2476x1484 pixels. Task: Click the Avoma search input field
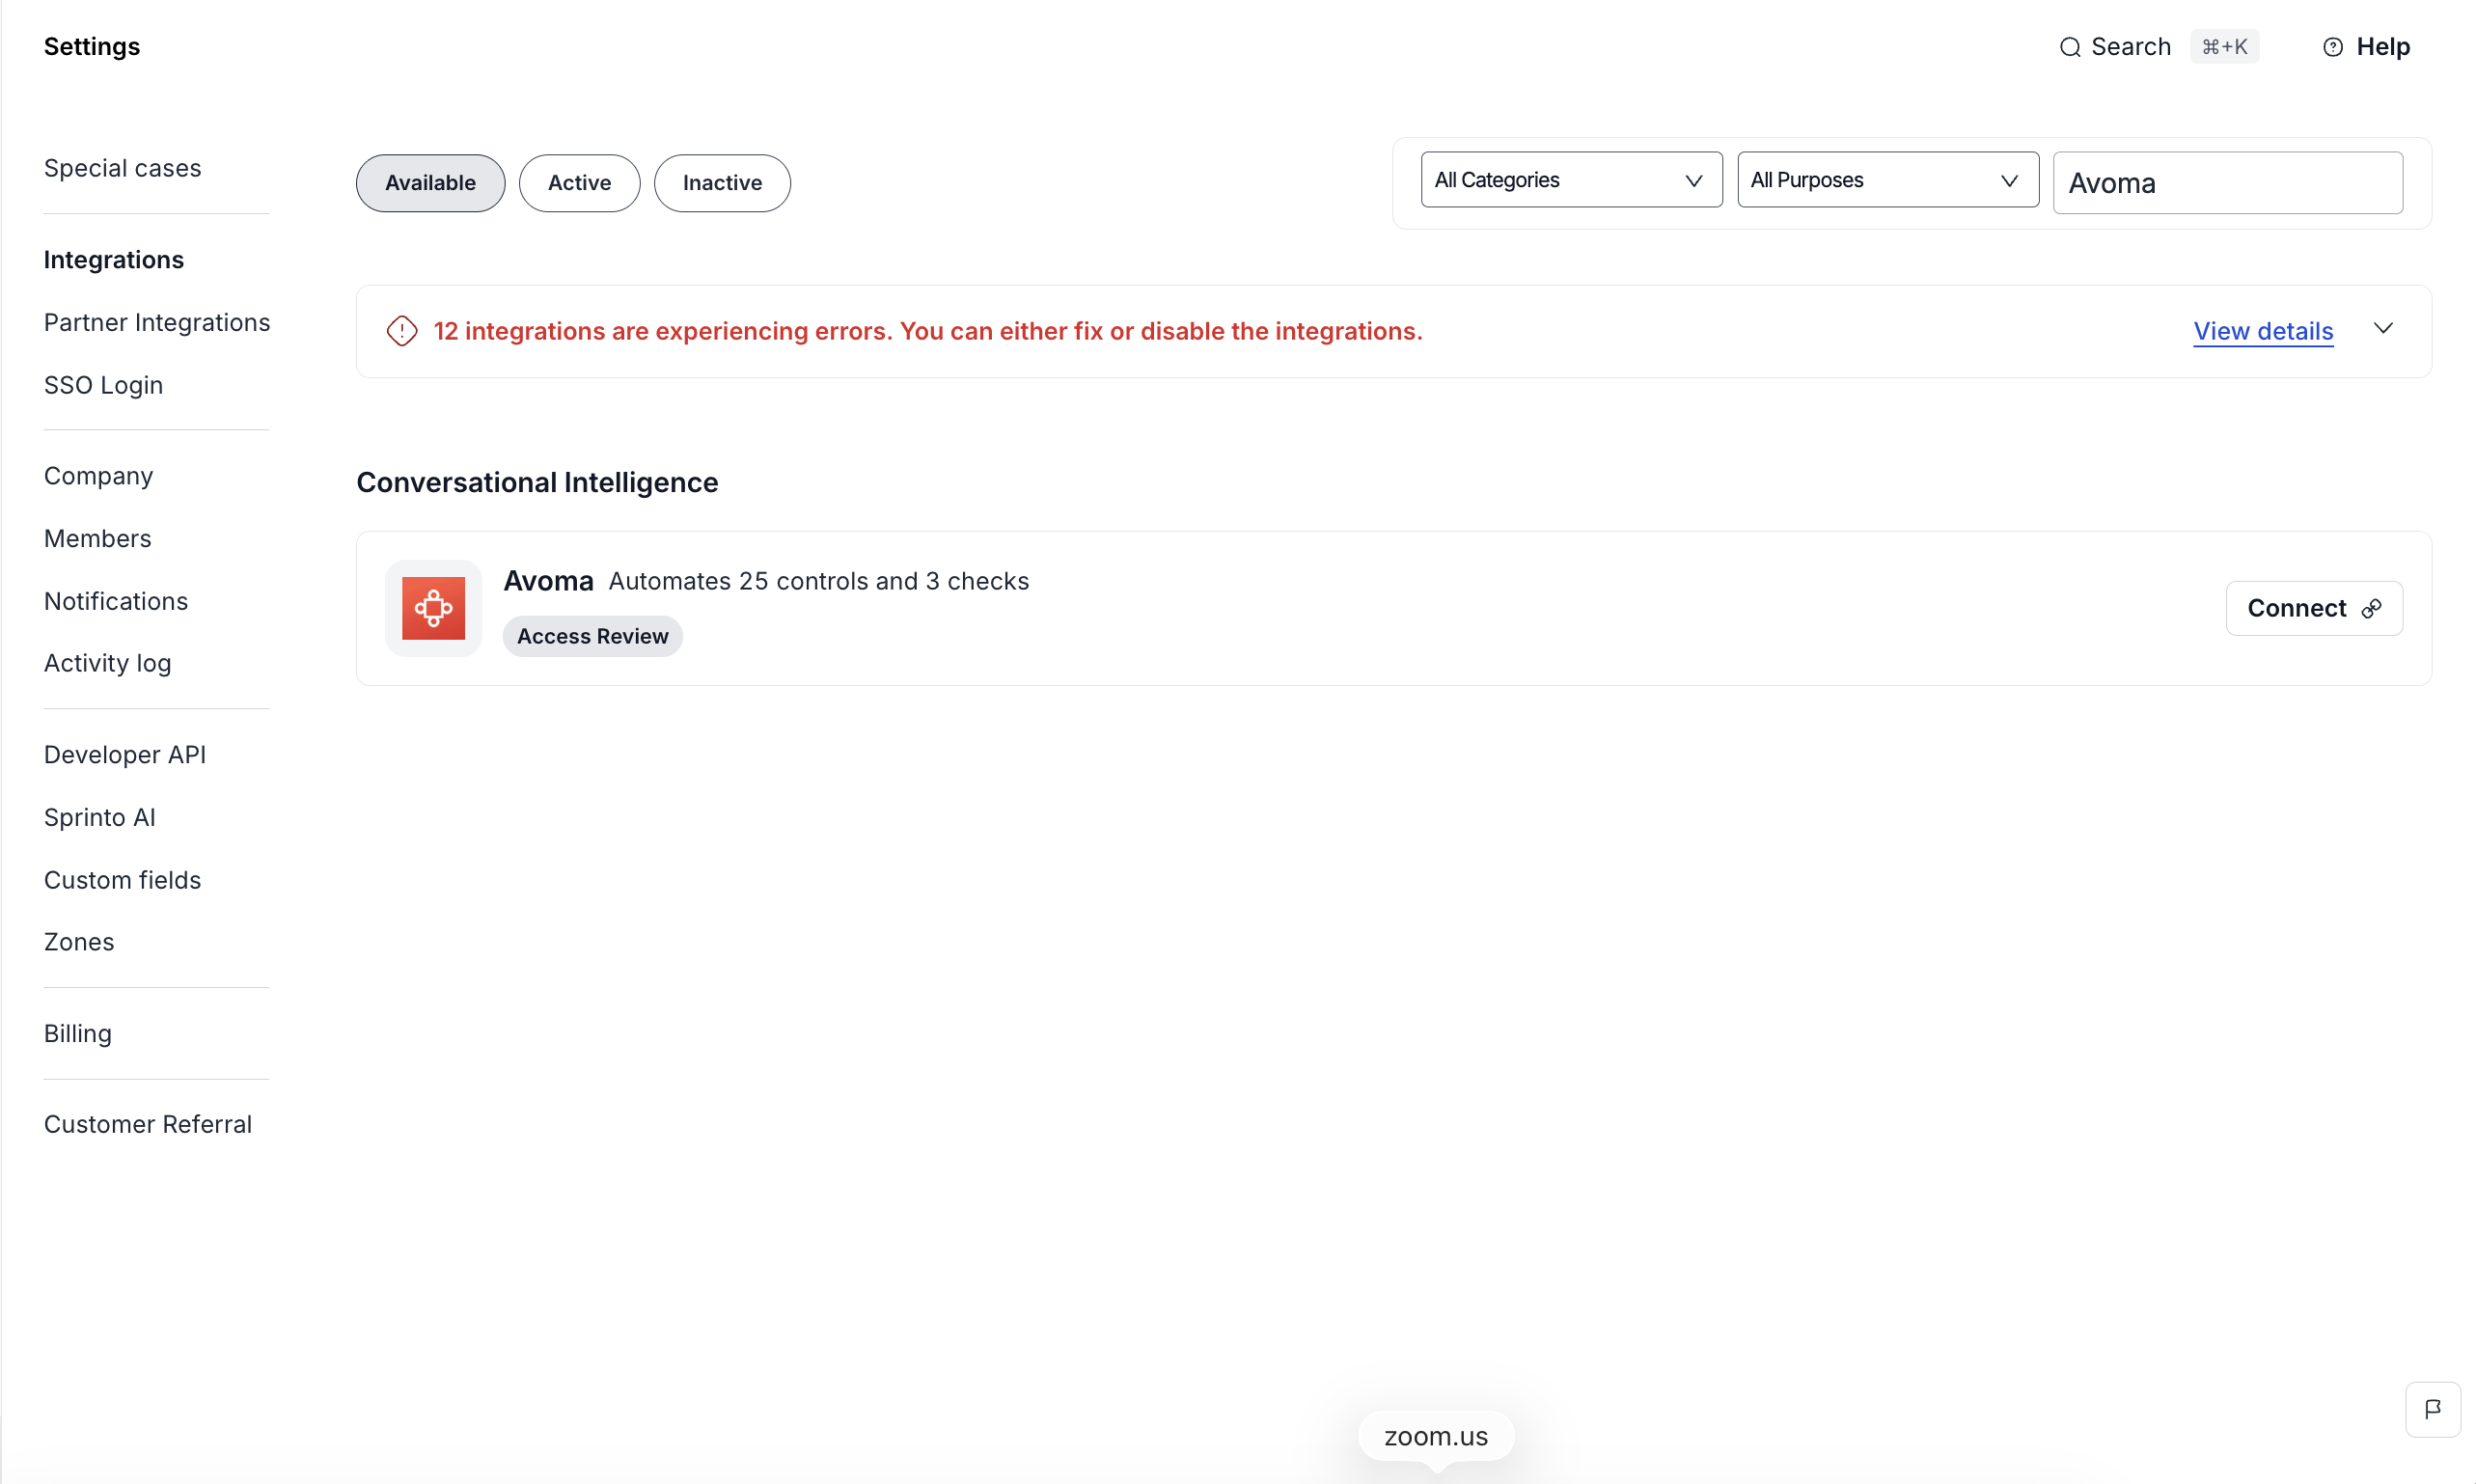click(x=2227, y=183)
